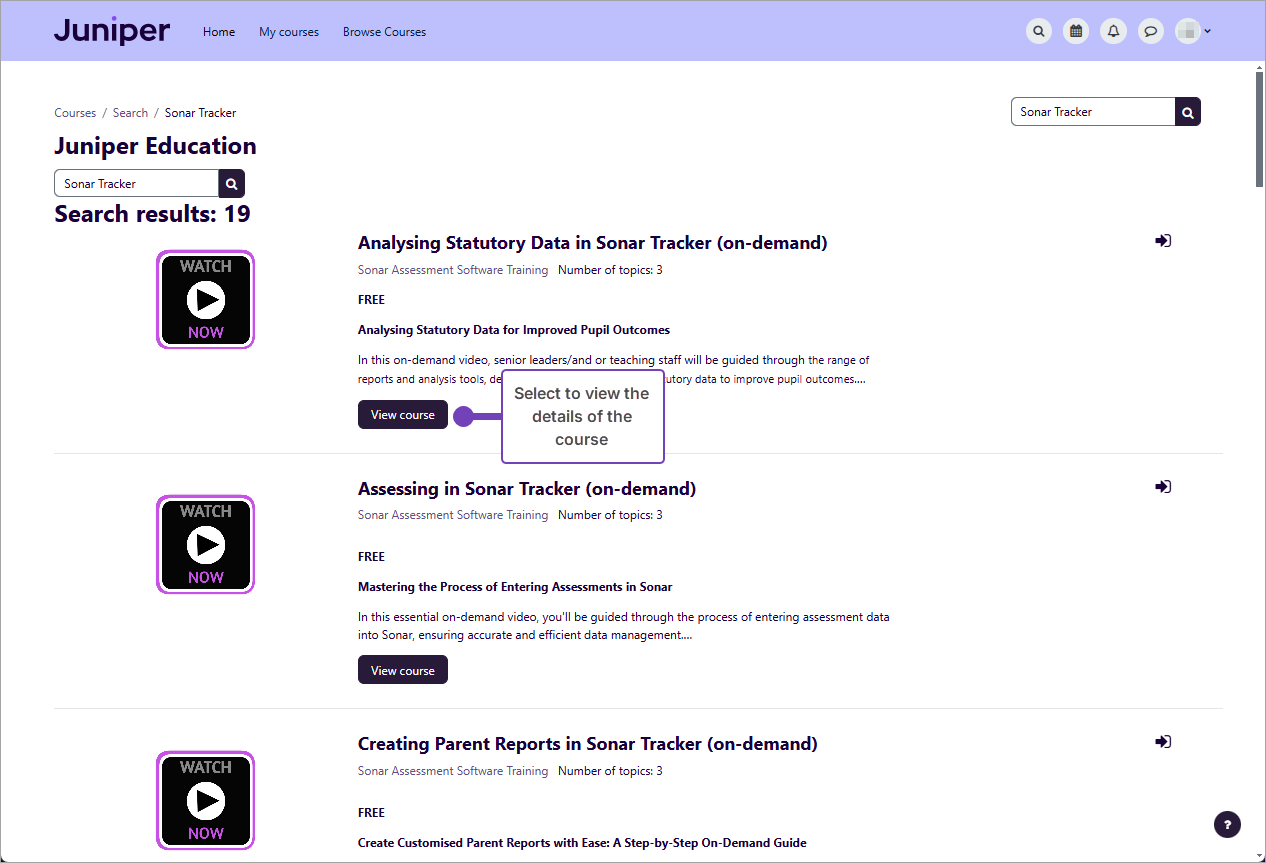Click the magnifier beside the left Sonar Tracker field
This screenshot has width=1266, height=863.
pyautogui.click(x=231, y=183)
